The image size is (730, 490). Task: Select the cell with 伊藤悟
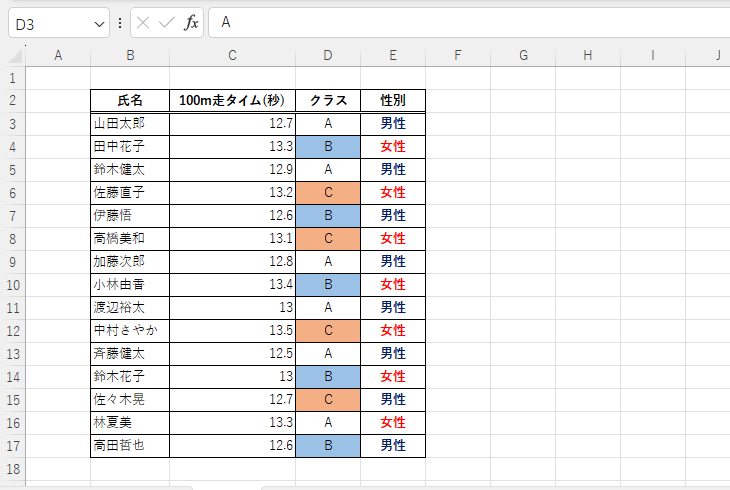(130, 216)
